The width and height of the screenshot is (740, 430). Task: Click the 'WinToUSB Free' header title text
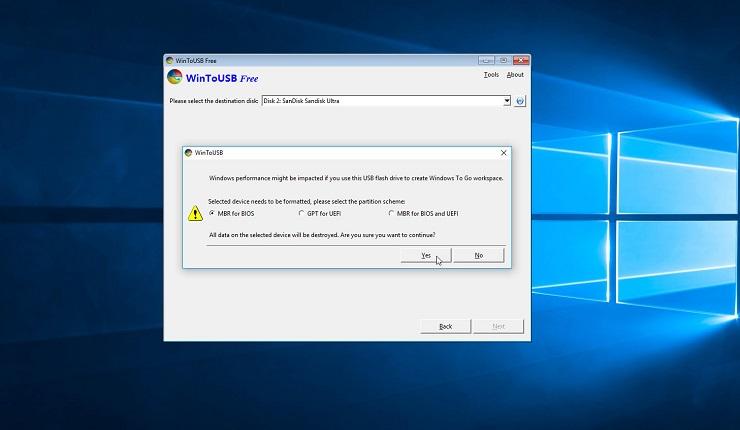(x=222, y=78)
